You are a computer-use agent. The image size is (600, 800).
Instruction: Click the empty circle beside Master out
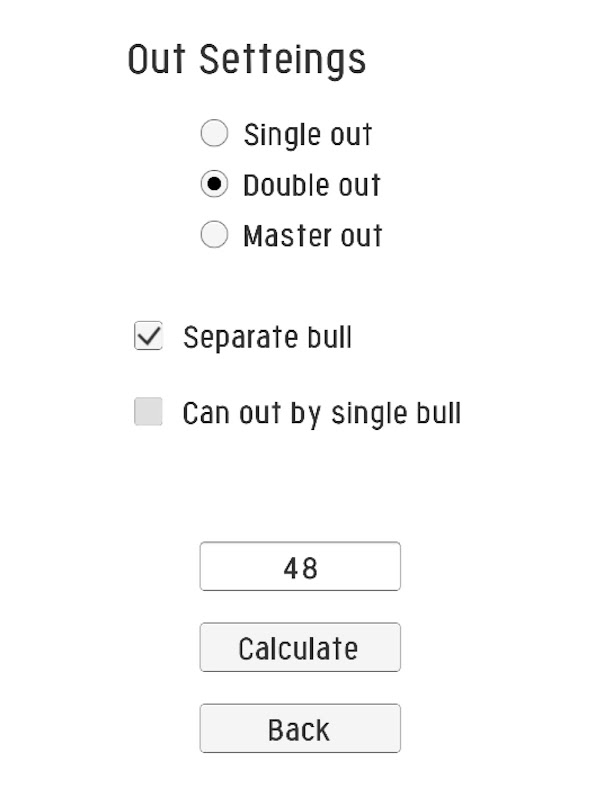[214, 236]
